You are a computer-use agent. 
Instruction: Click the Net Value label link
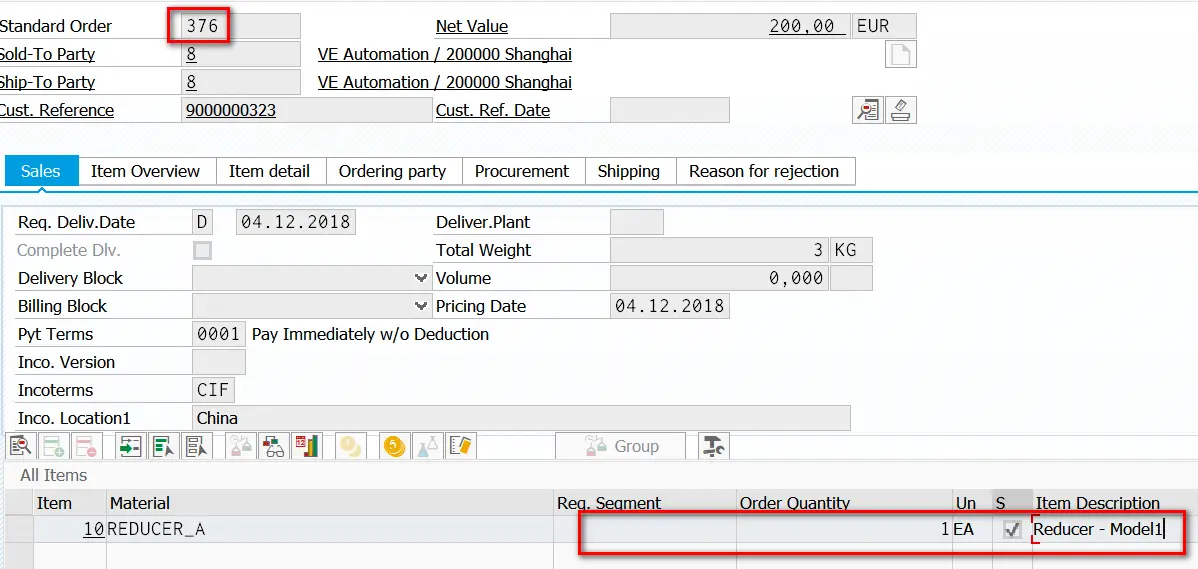(x=472, y=26)
